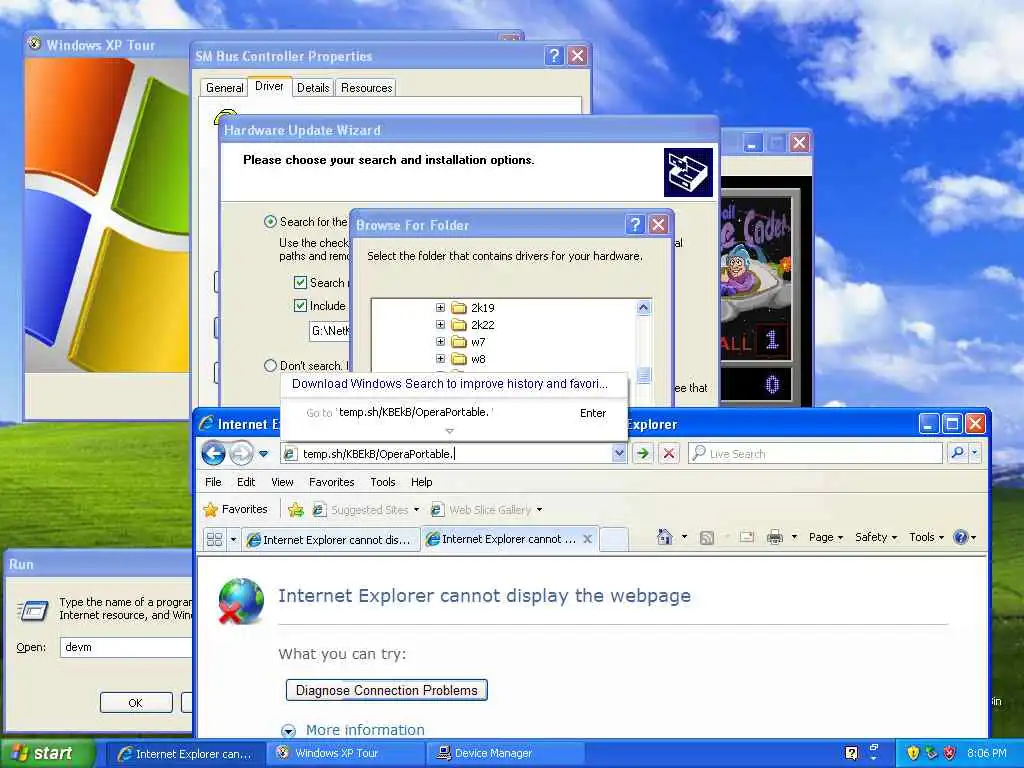
Task: Click the Browse For Folder help question button
Action: pos(635,225)
